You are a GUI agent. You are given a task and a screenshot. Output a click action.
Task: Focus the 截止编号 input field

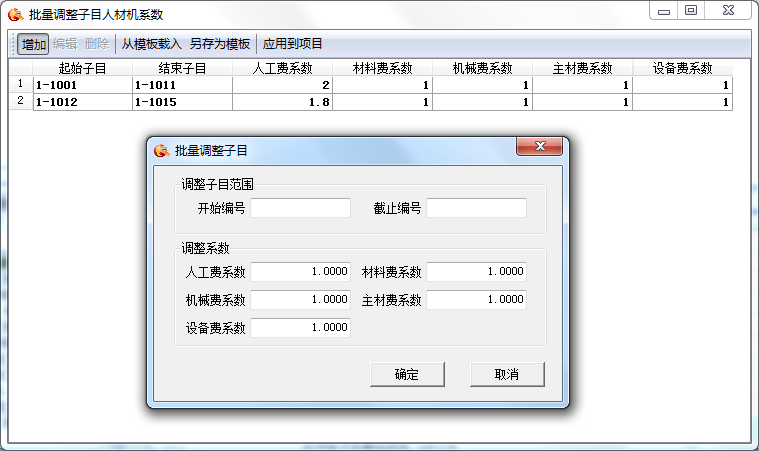pyautogui.click(x=476, y=208)
